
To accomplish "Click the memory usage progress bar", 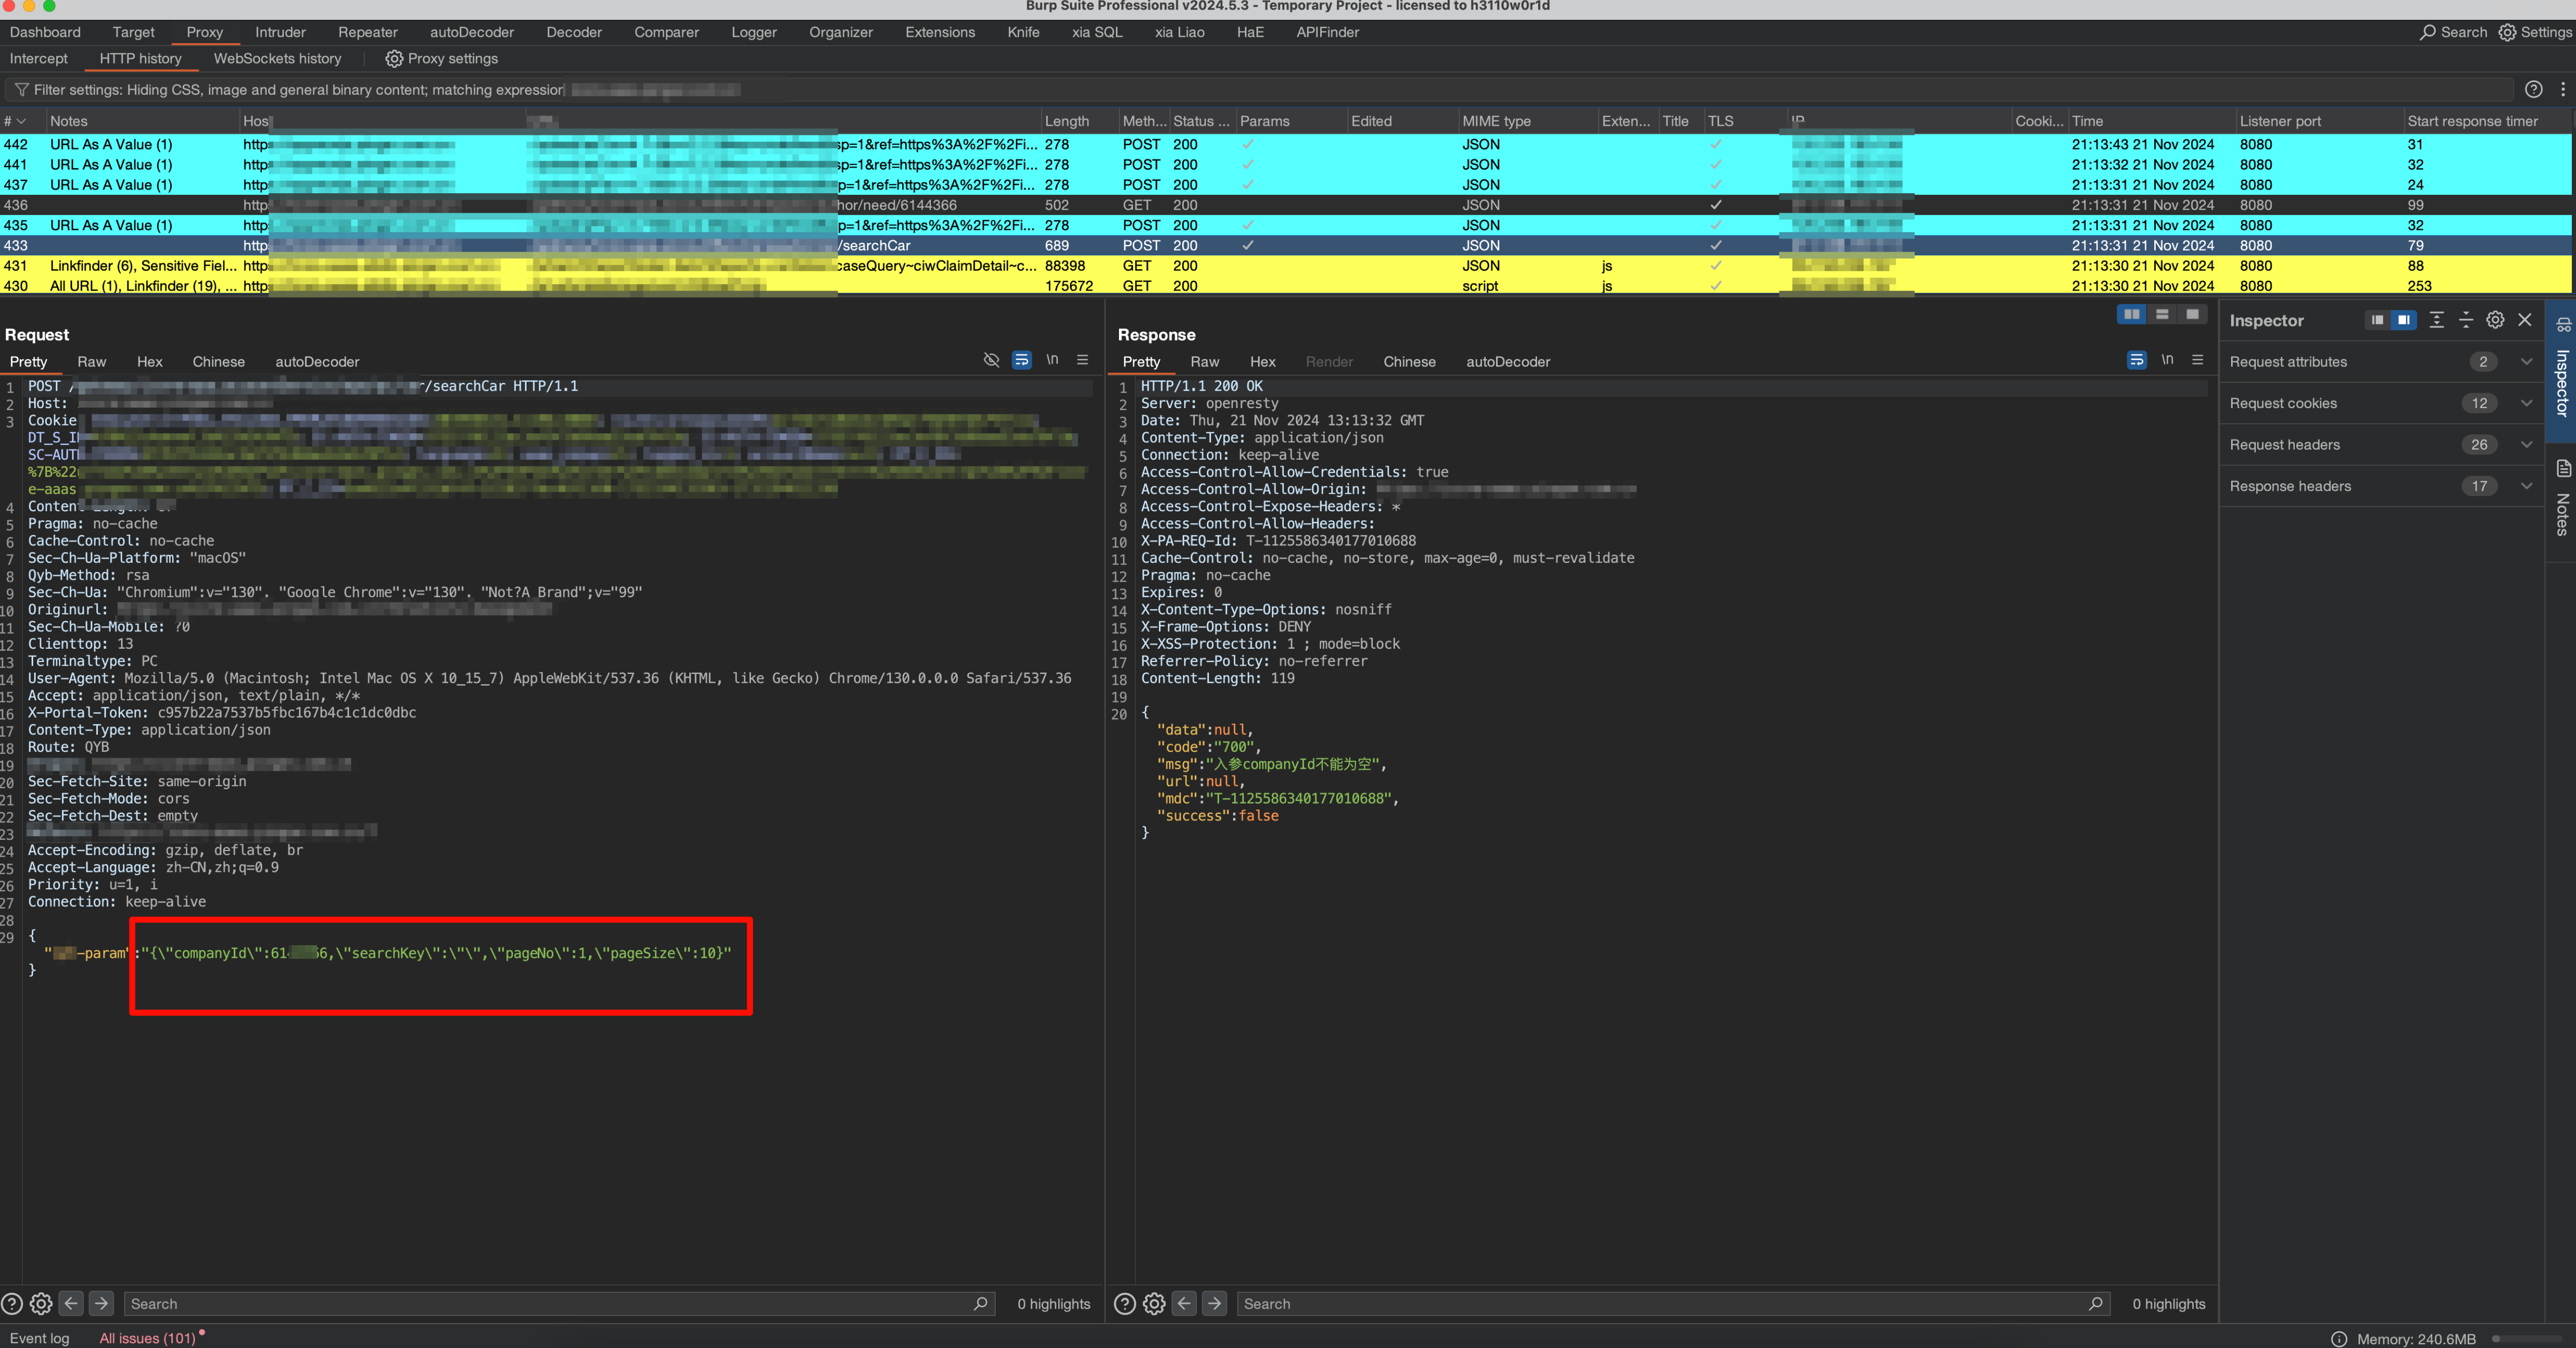I will pyautogui.click(x=2526, y=1339).
